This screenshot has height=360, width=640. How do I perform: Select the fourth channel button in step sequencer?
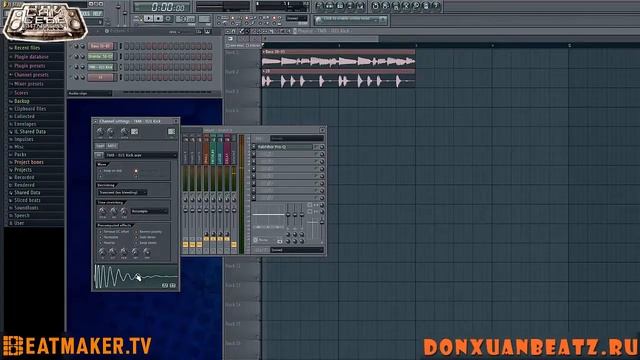pyautogui.click(x=100, y=77)
